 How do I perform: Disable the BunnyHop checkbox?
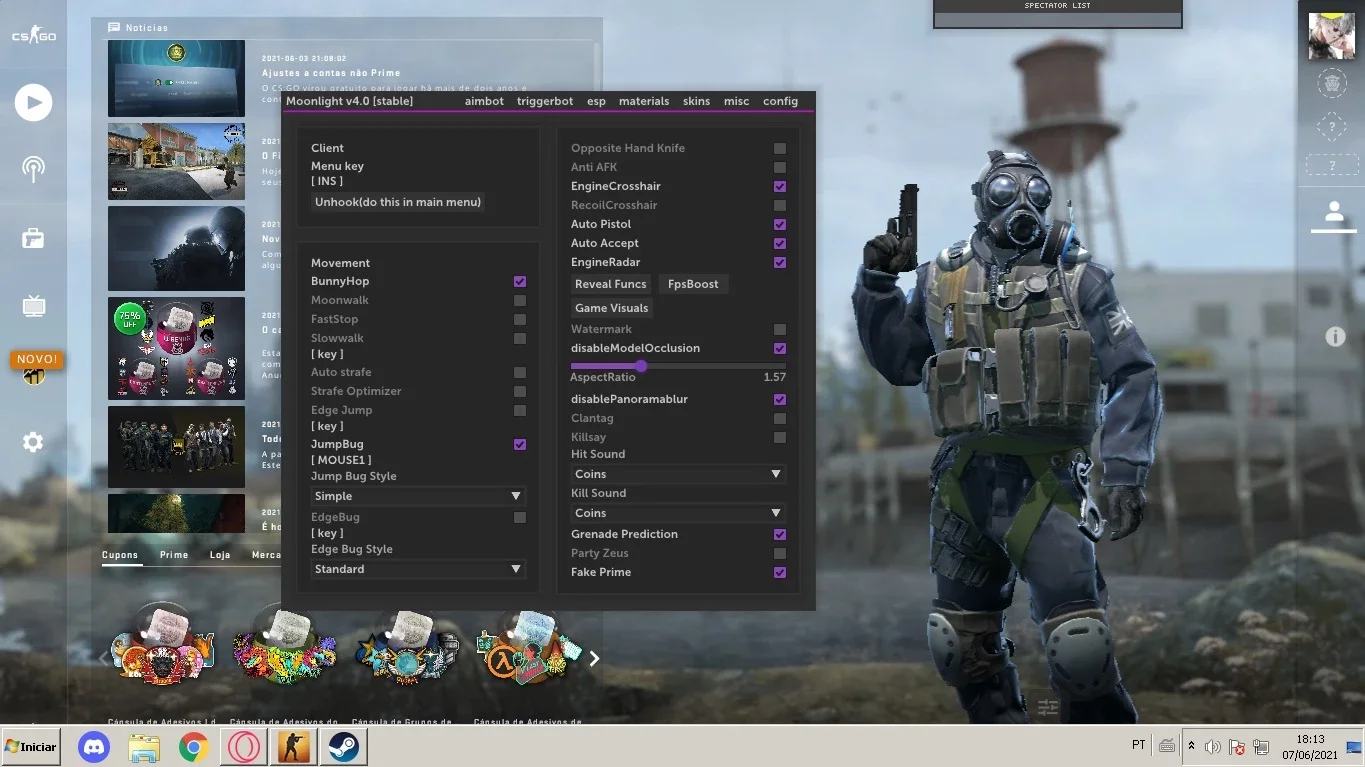tap(520, 282)
